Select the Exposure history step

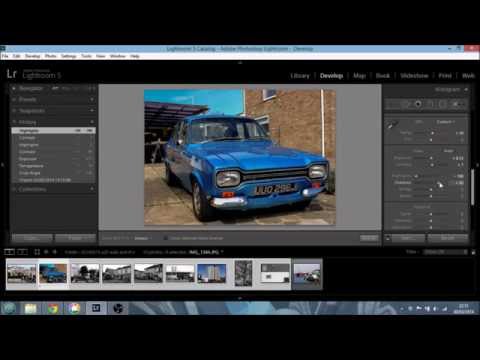tap(53, 159)
